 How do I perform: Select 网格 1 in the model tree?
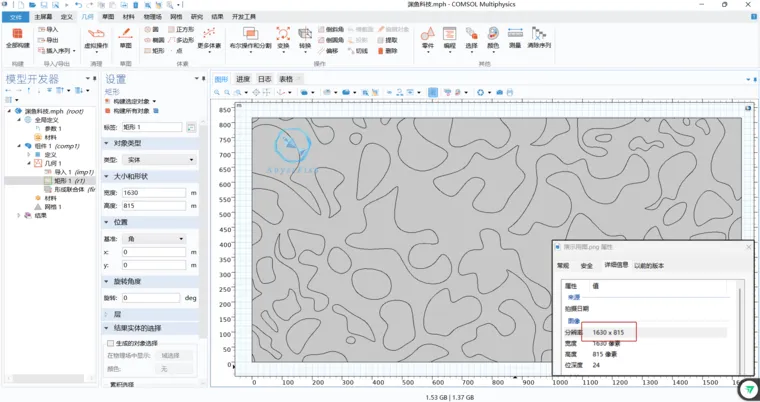48,207
